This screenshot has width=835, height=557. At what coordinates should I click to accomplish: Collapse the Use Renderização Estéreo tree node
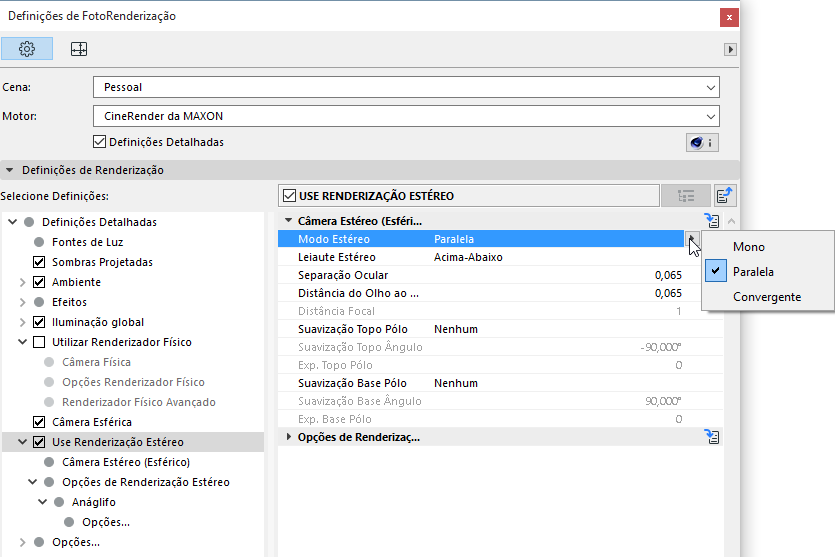click(22, 442)
